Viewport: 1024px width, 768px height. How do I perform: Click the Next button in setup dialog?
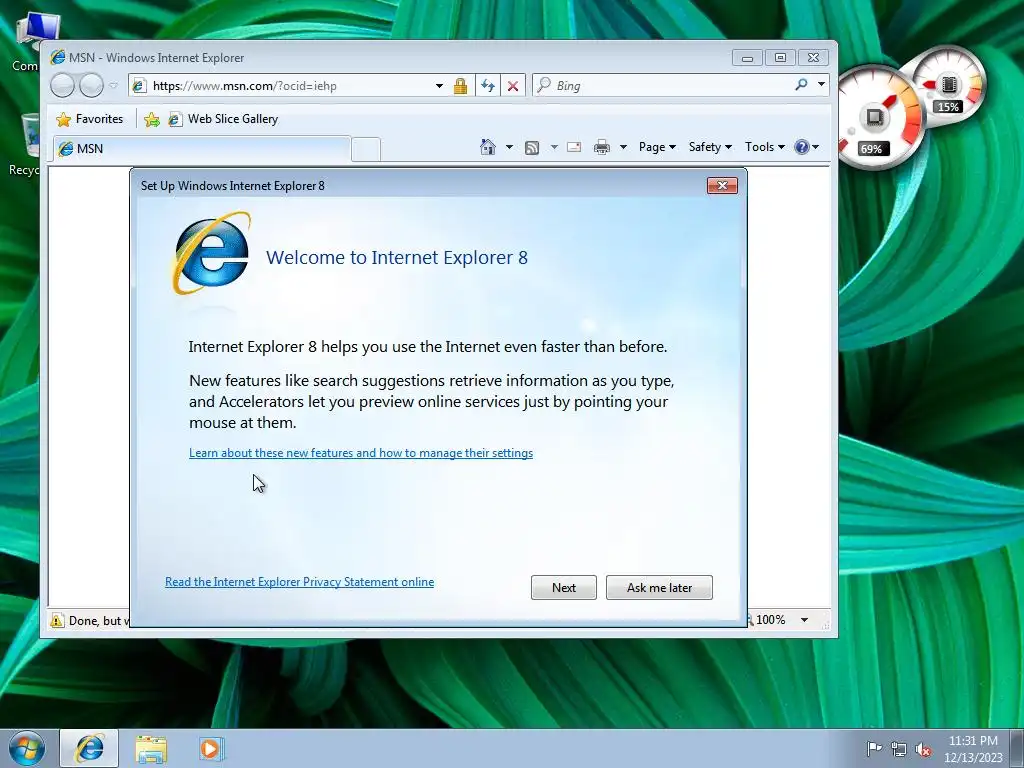(x=564, y=587)
